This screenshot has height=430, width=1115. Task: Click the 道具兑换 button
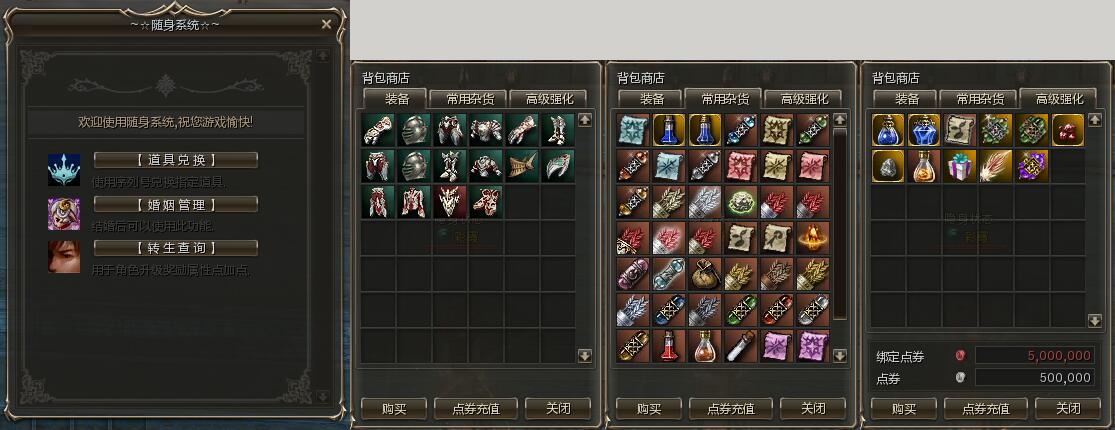tap(176, 160)
